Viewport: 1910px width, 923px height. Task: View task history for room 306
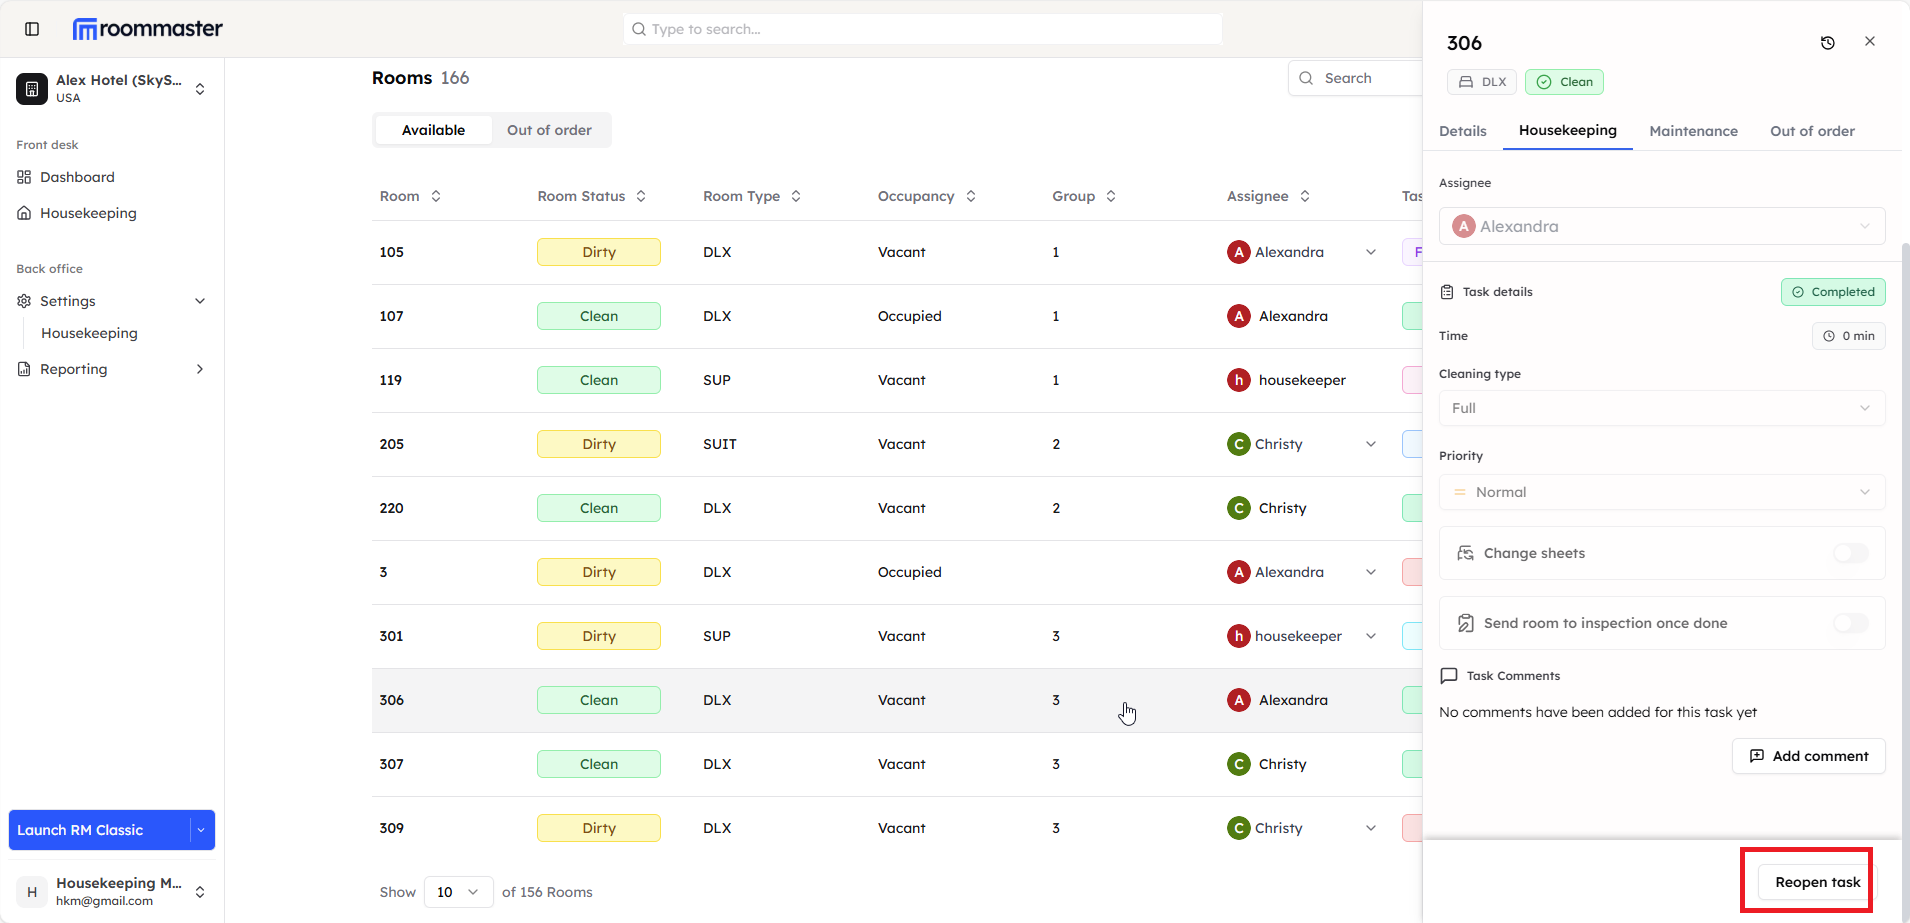point(1828,43)
